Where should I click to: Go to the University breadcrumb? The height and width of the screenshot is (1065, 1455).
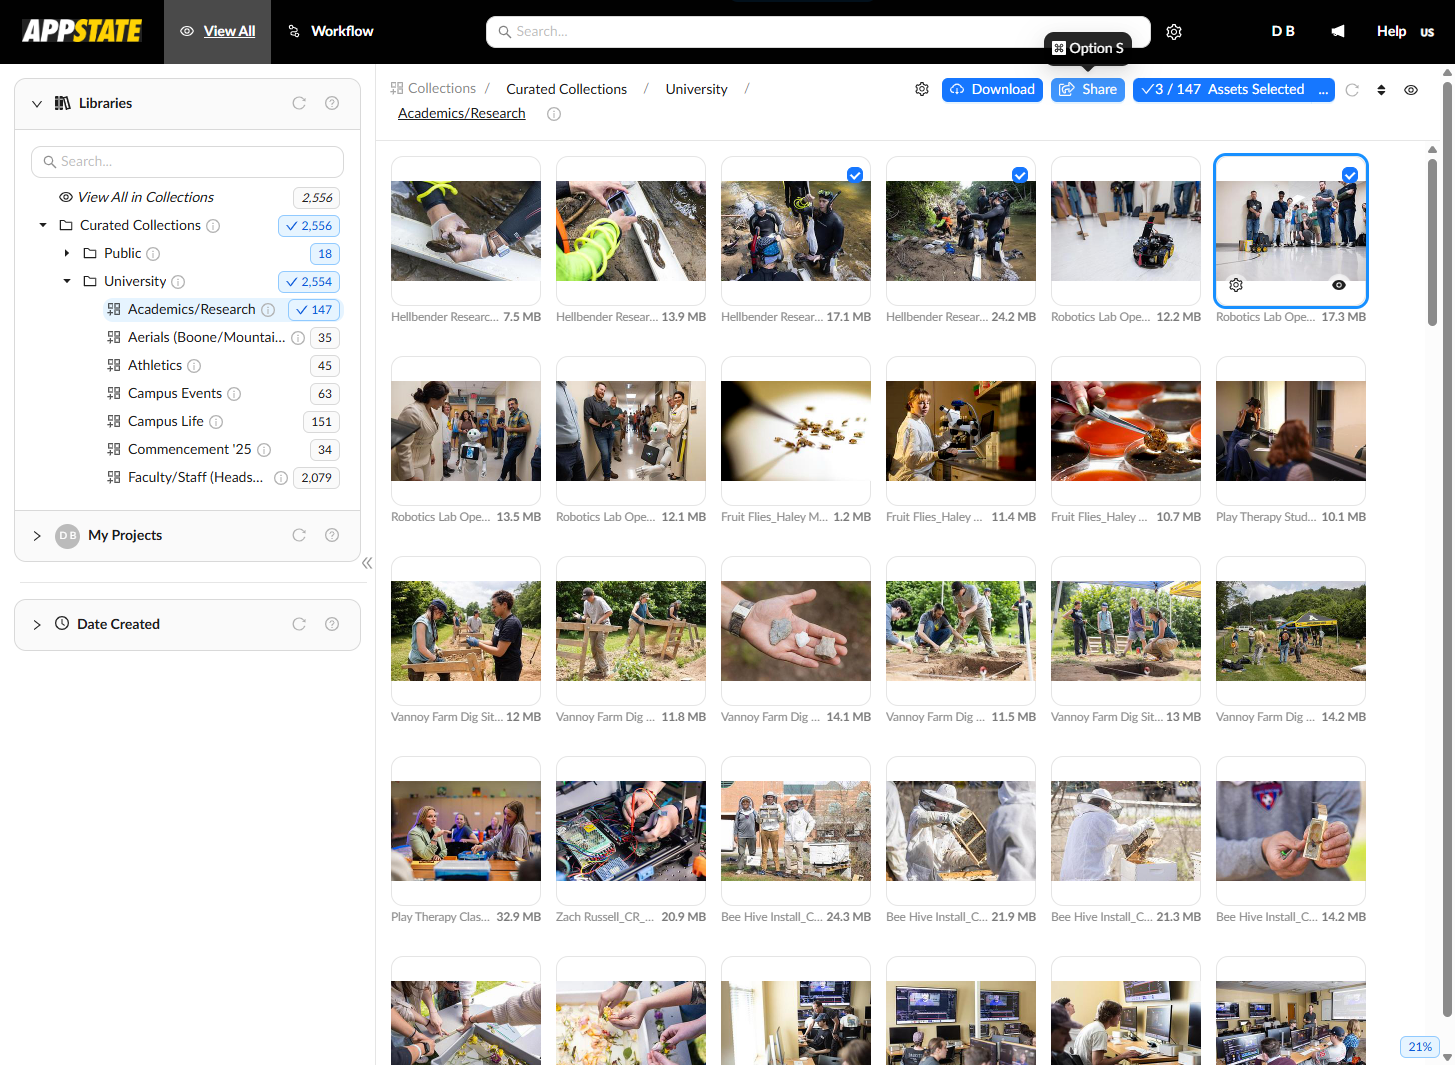(697, 89)
